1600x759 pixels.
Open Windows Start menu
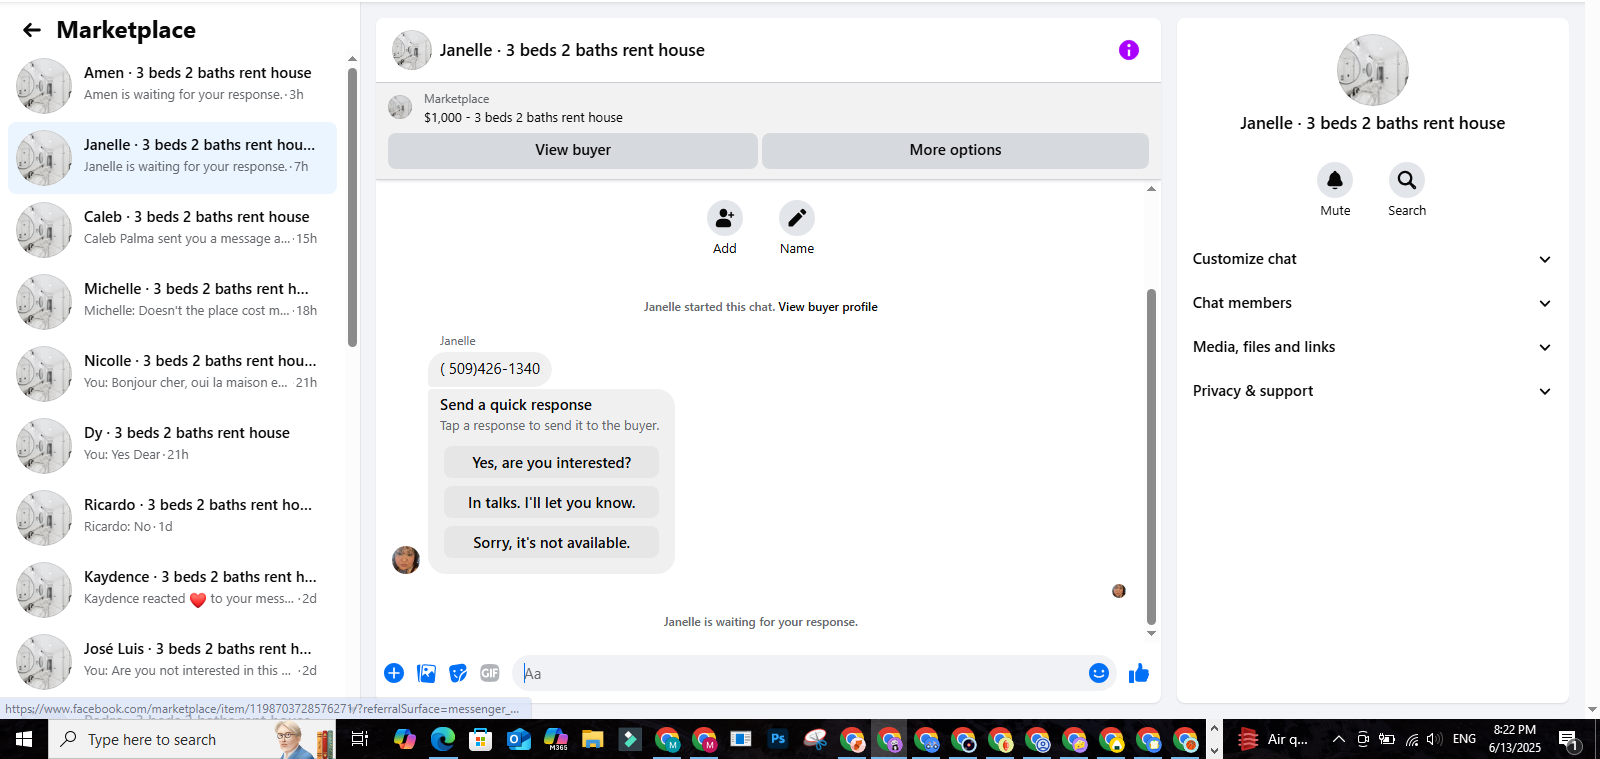[24, 740]
